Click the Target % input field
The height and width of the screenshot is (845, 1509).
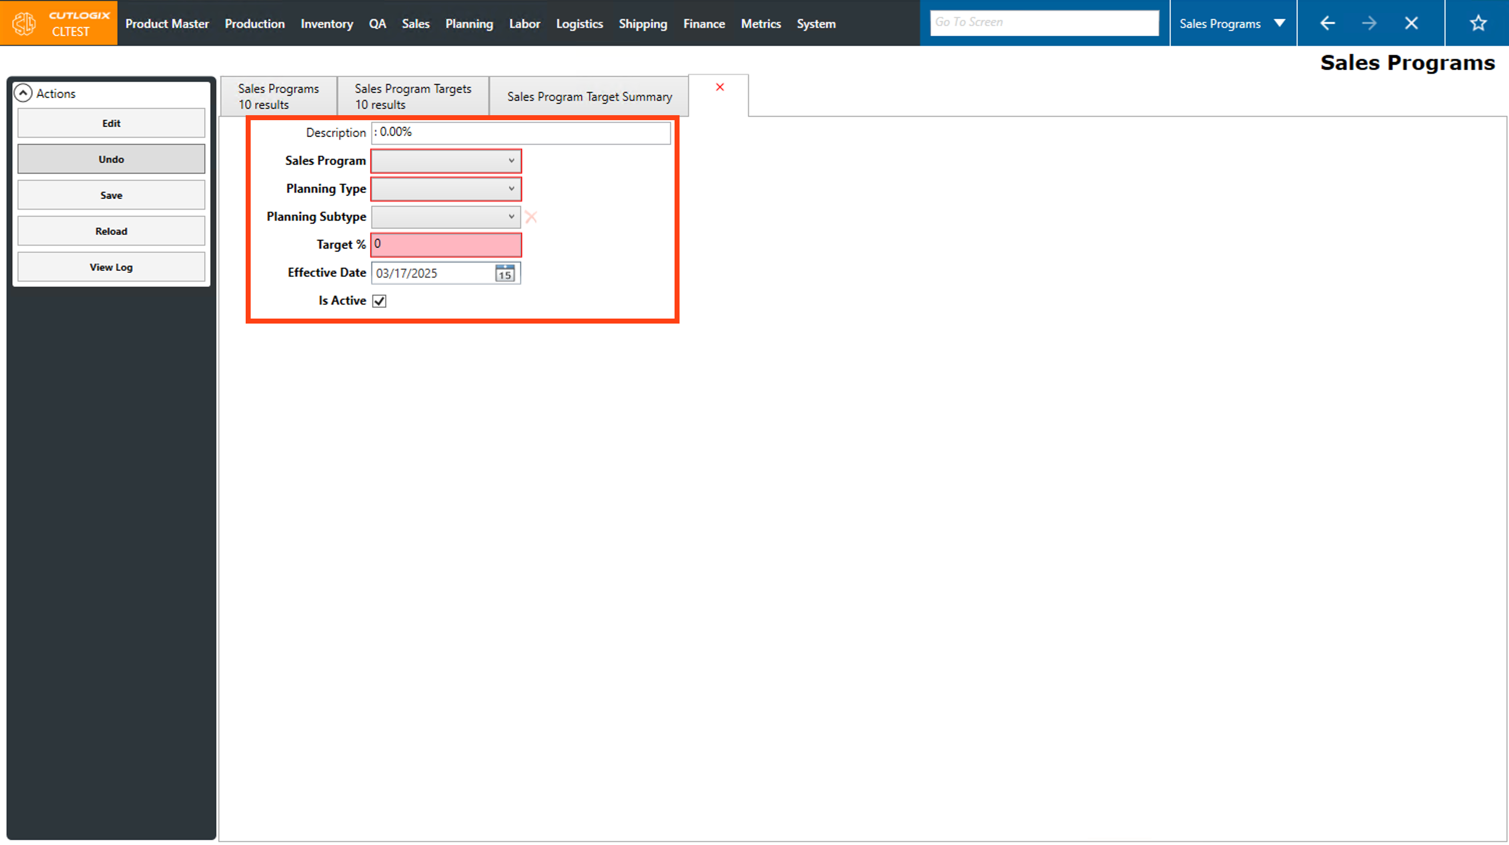click(x=446, y=245)
